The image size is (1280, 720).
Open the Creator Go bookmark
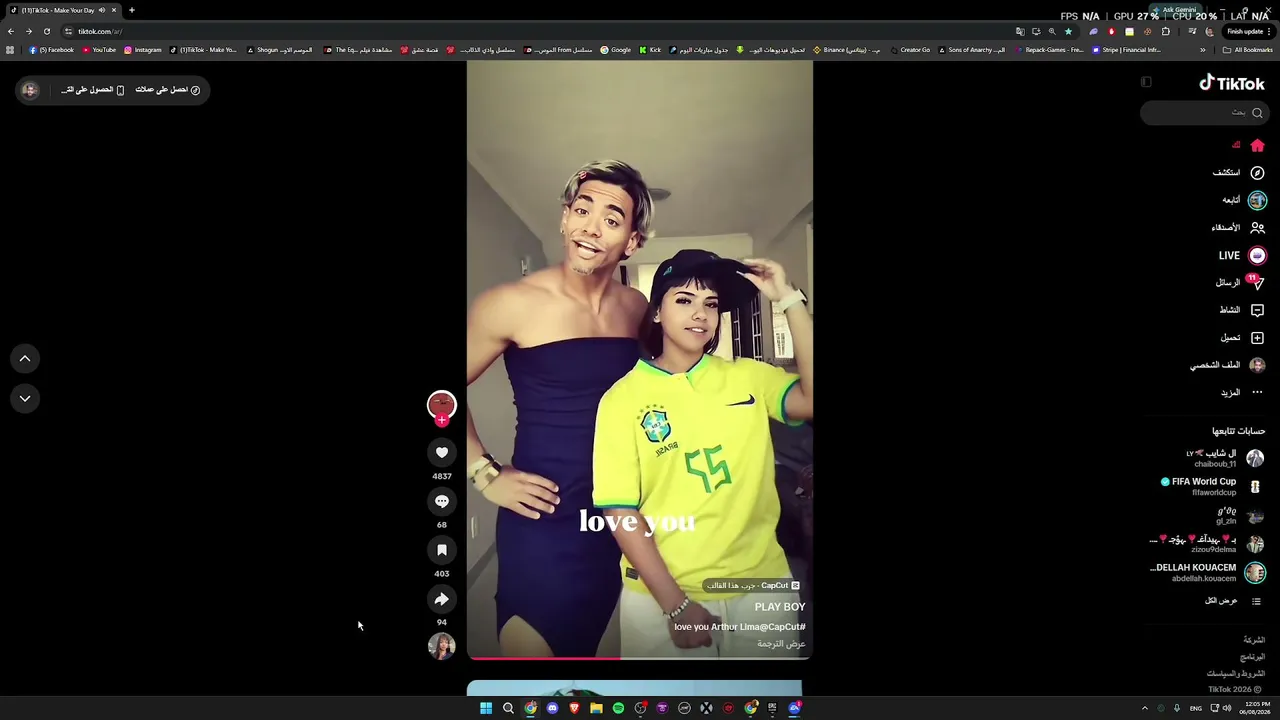point(909,50)
